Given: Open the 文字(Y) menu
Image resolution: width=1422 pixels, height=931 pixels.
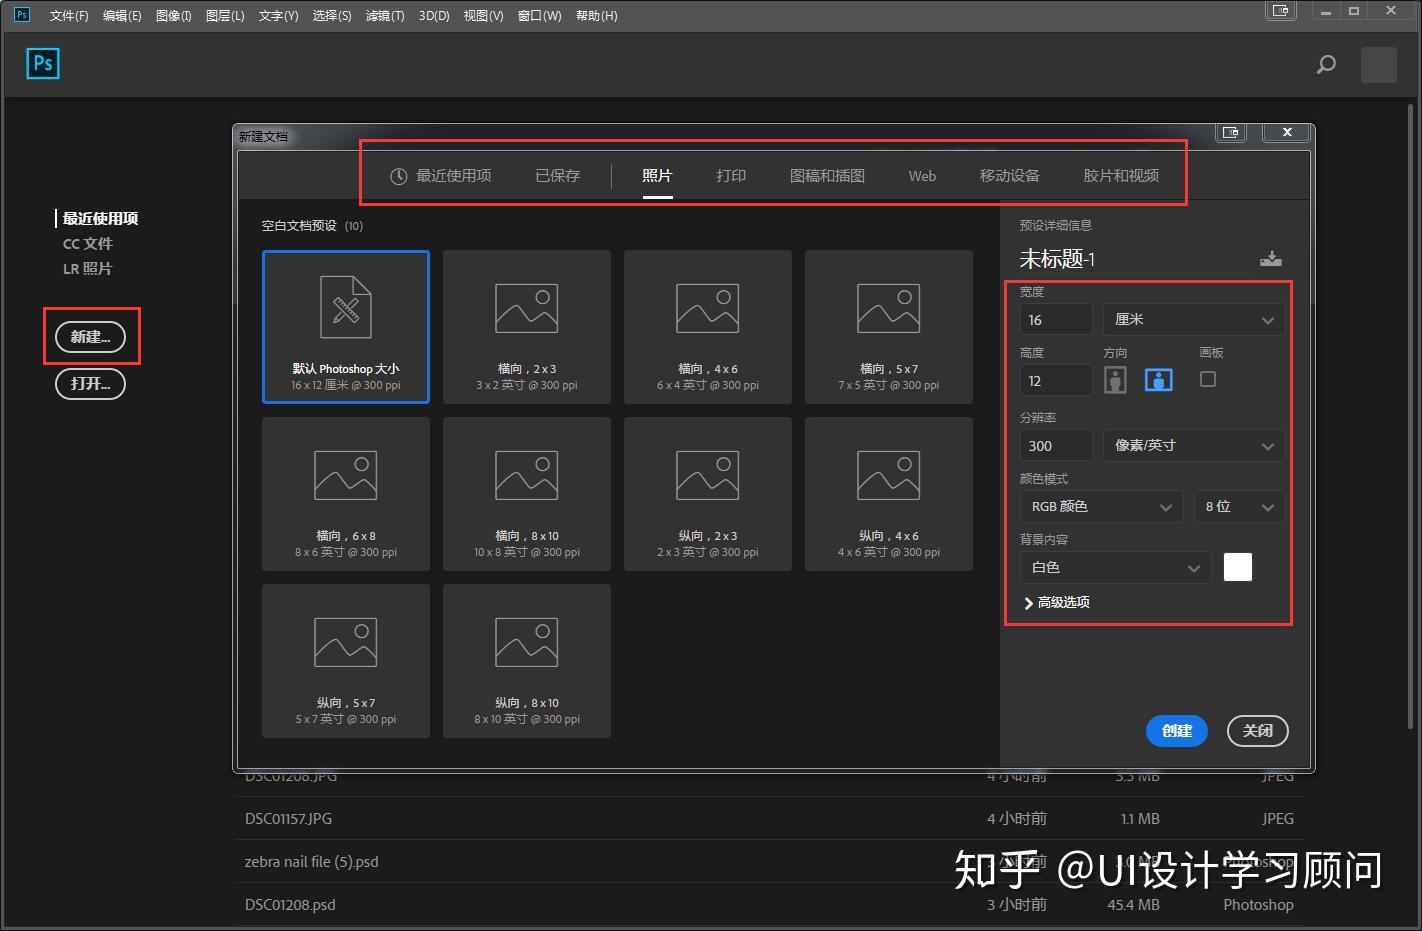Looking at the screenshot, I should [x=278, y=16].
